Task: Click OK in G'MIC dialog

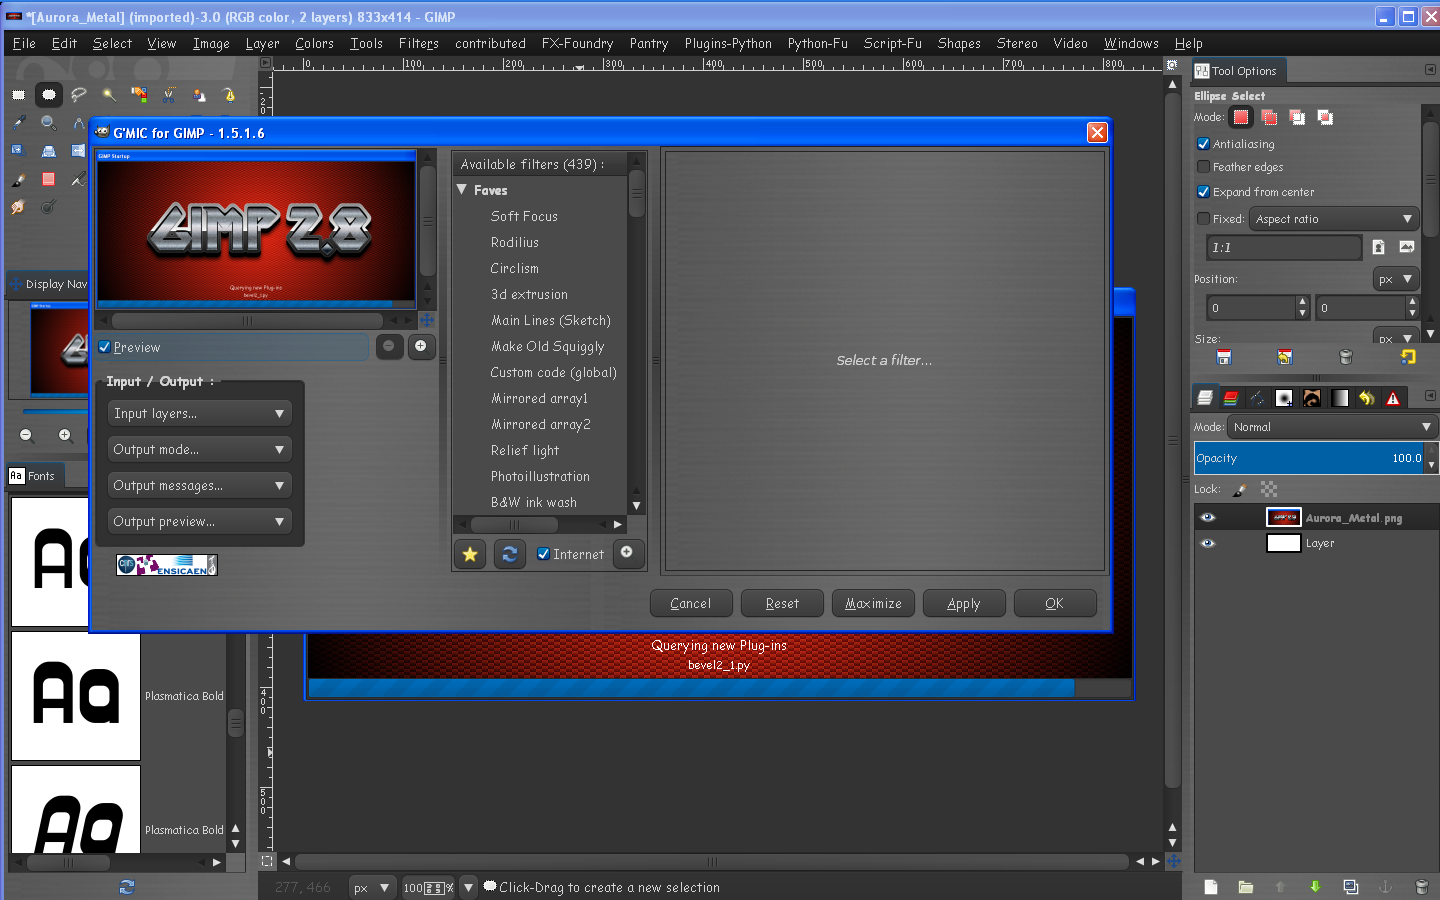Action: pos(1055,603)
